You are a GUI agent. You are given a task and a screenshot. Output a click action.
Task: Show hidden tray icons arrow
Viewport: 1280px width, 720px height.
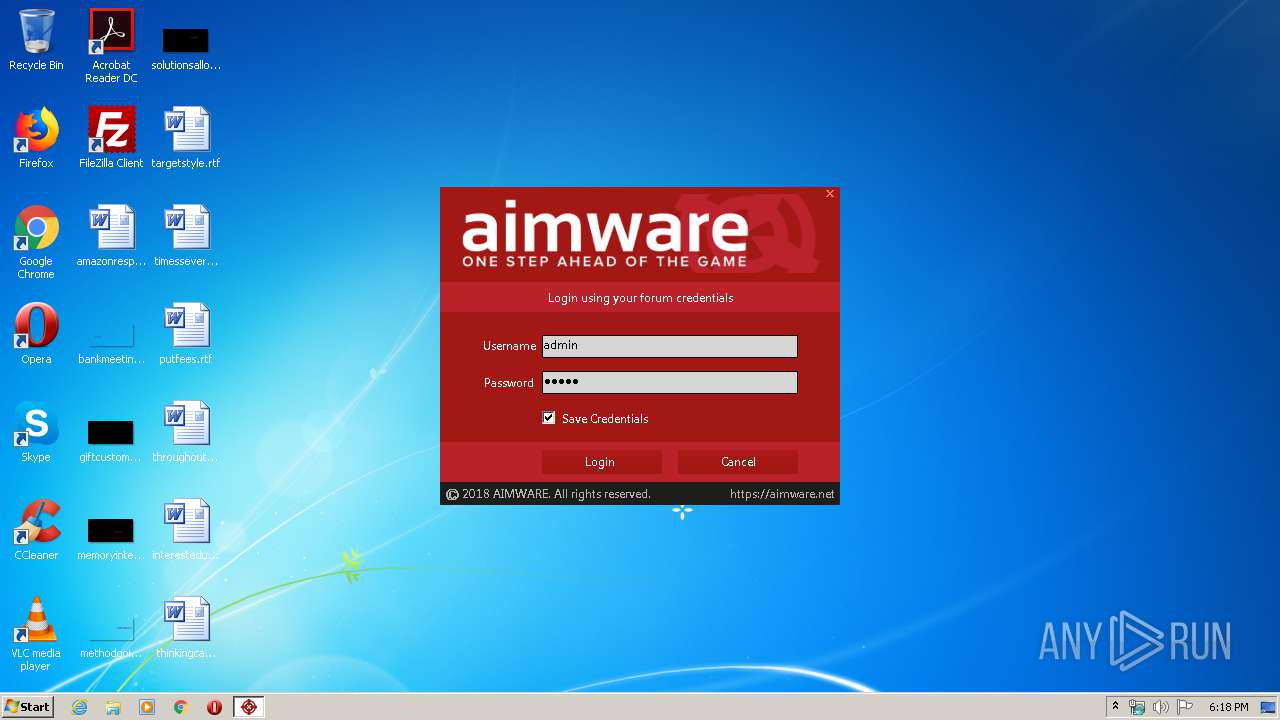point(1115,707)
